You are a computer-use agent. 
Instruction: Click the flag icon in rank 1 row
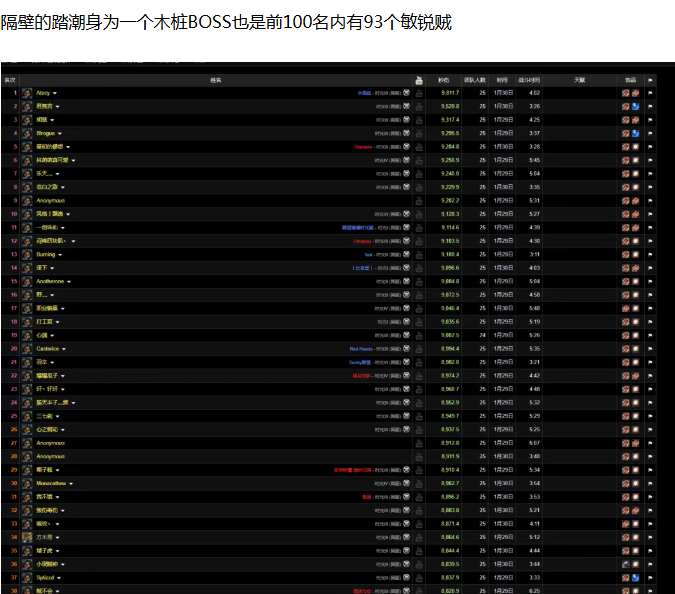pos(650,93)
